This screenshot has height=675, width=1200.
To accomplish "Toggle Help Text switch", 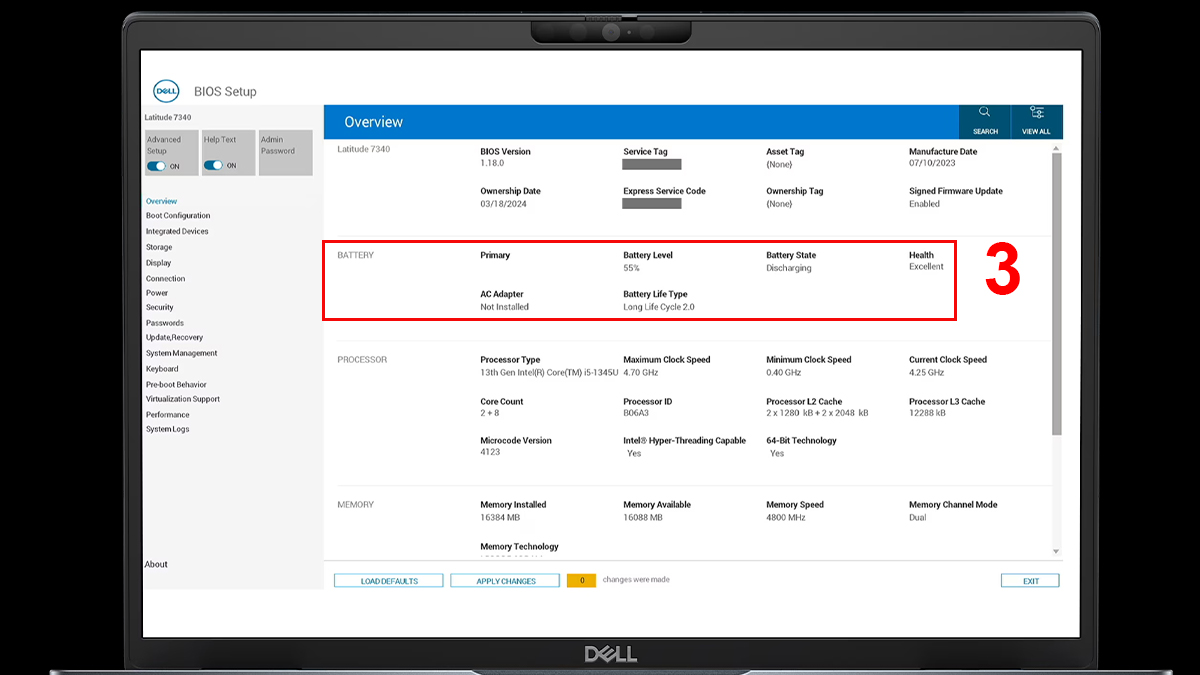I will coord(213,166).
